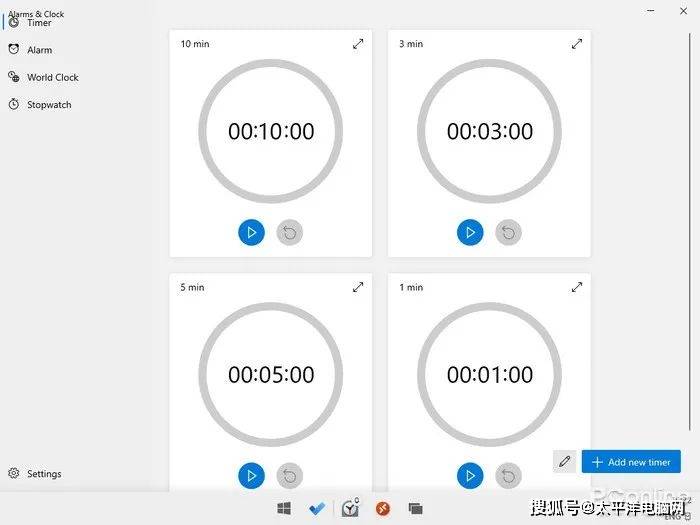Open the Timer tab in sidebar

(x=39, y=23)
